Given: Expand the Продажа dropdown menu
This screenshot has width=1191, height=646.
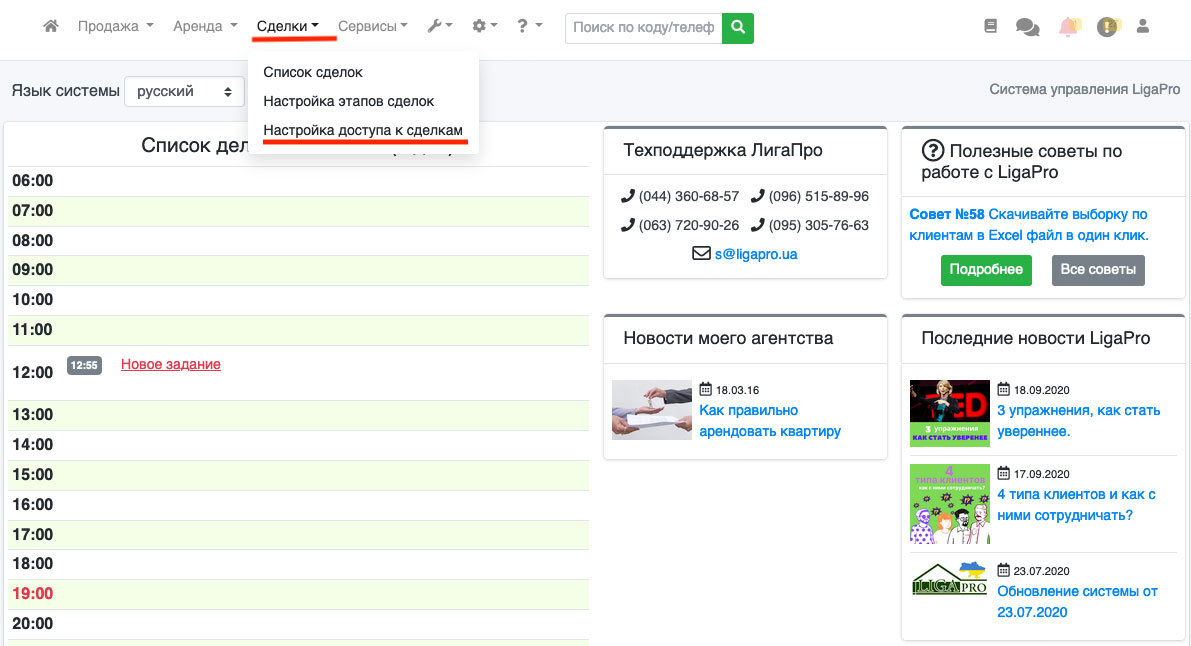Looking at the screenshot, I should pos(115,27).
